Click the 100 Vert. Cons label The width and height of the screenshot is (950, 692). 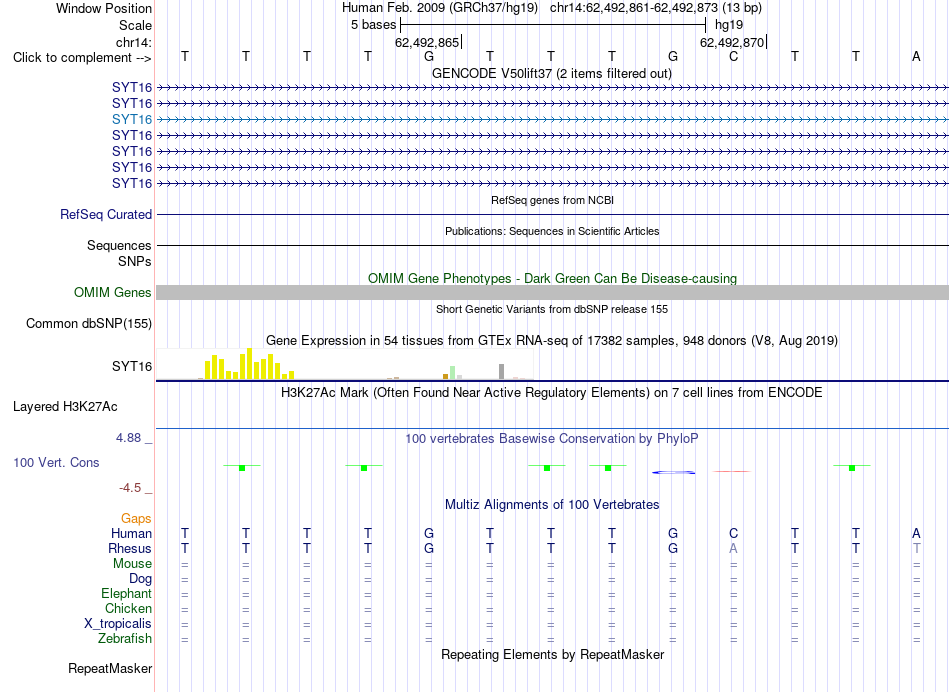[x=56, y=463]
